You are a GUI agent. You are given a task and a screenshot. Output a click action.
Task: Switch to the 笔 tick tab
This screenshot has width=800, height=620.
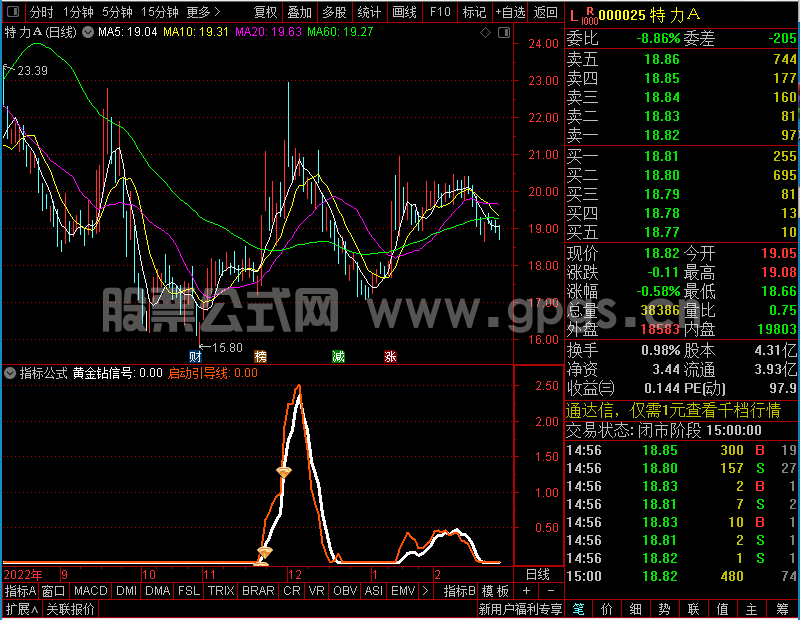click(578, 609)
